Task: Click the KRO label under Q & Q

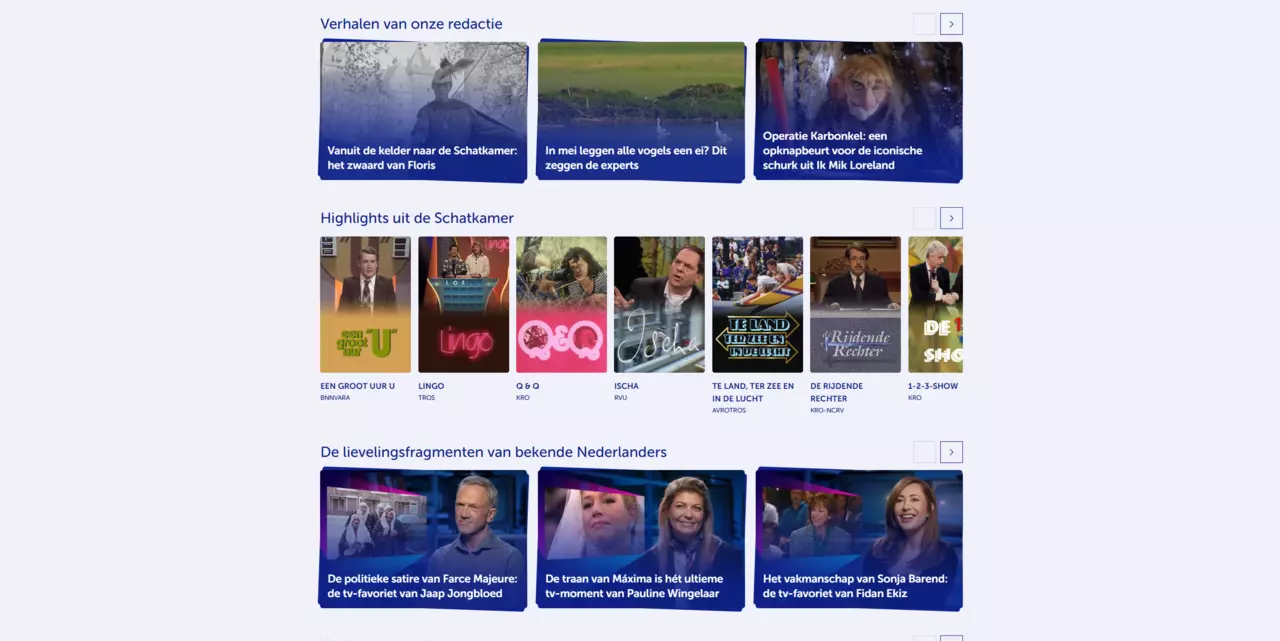Action: tap(523, 398)
